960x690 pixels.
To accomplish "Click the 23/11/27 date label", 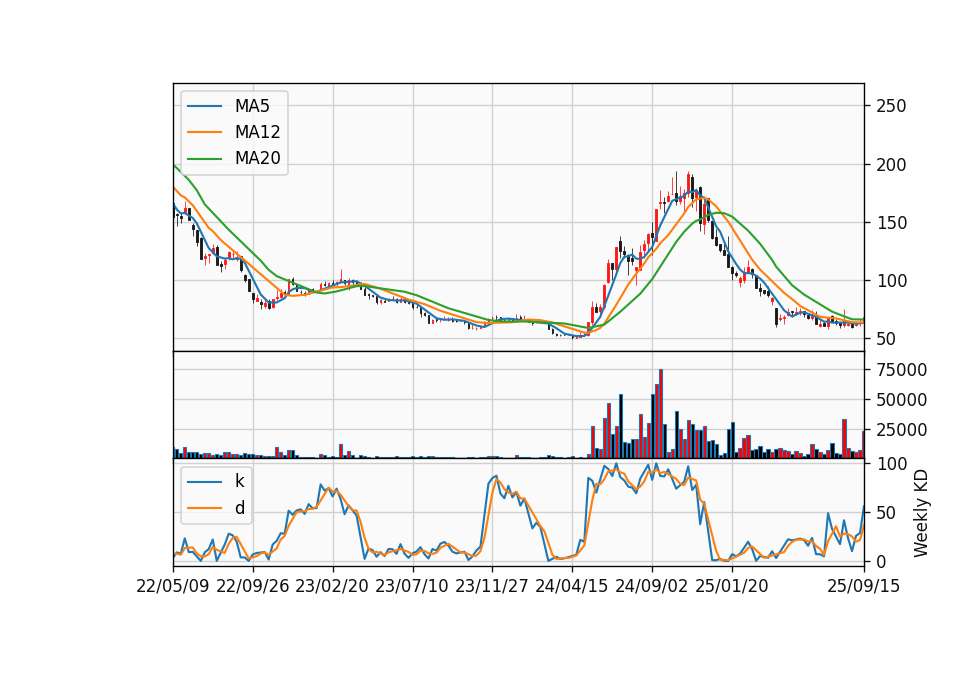I will pos(492,586).
